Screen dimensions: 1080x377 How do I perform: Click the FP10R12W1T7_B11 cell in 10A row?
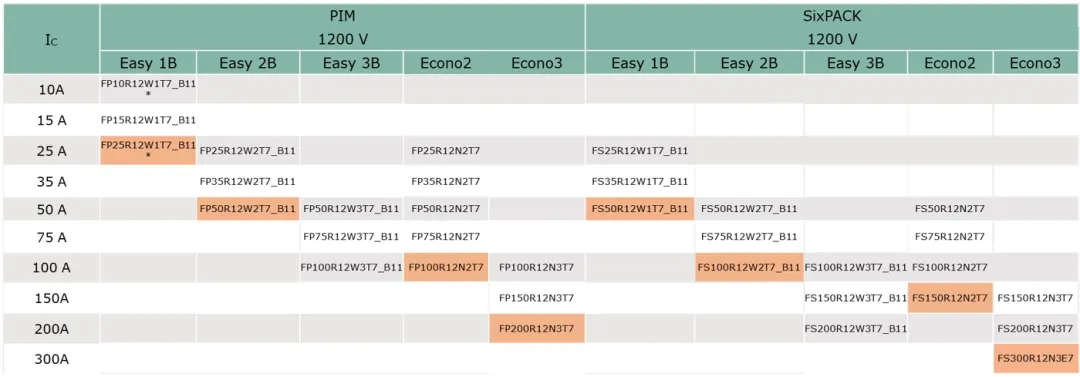coord(148,87)
